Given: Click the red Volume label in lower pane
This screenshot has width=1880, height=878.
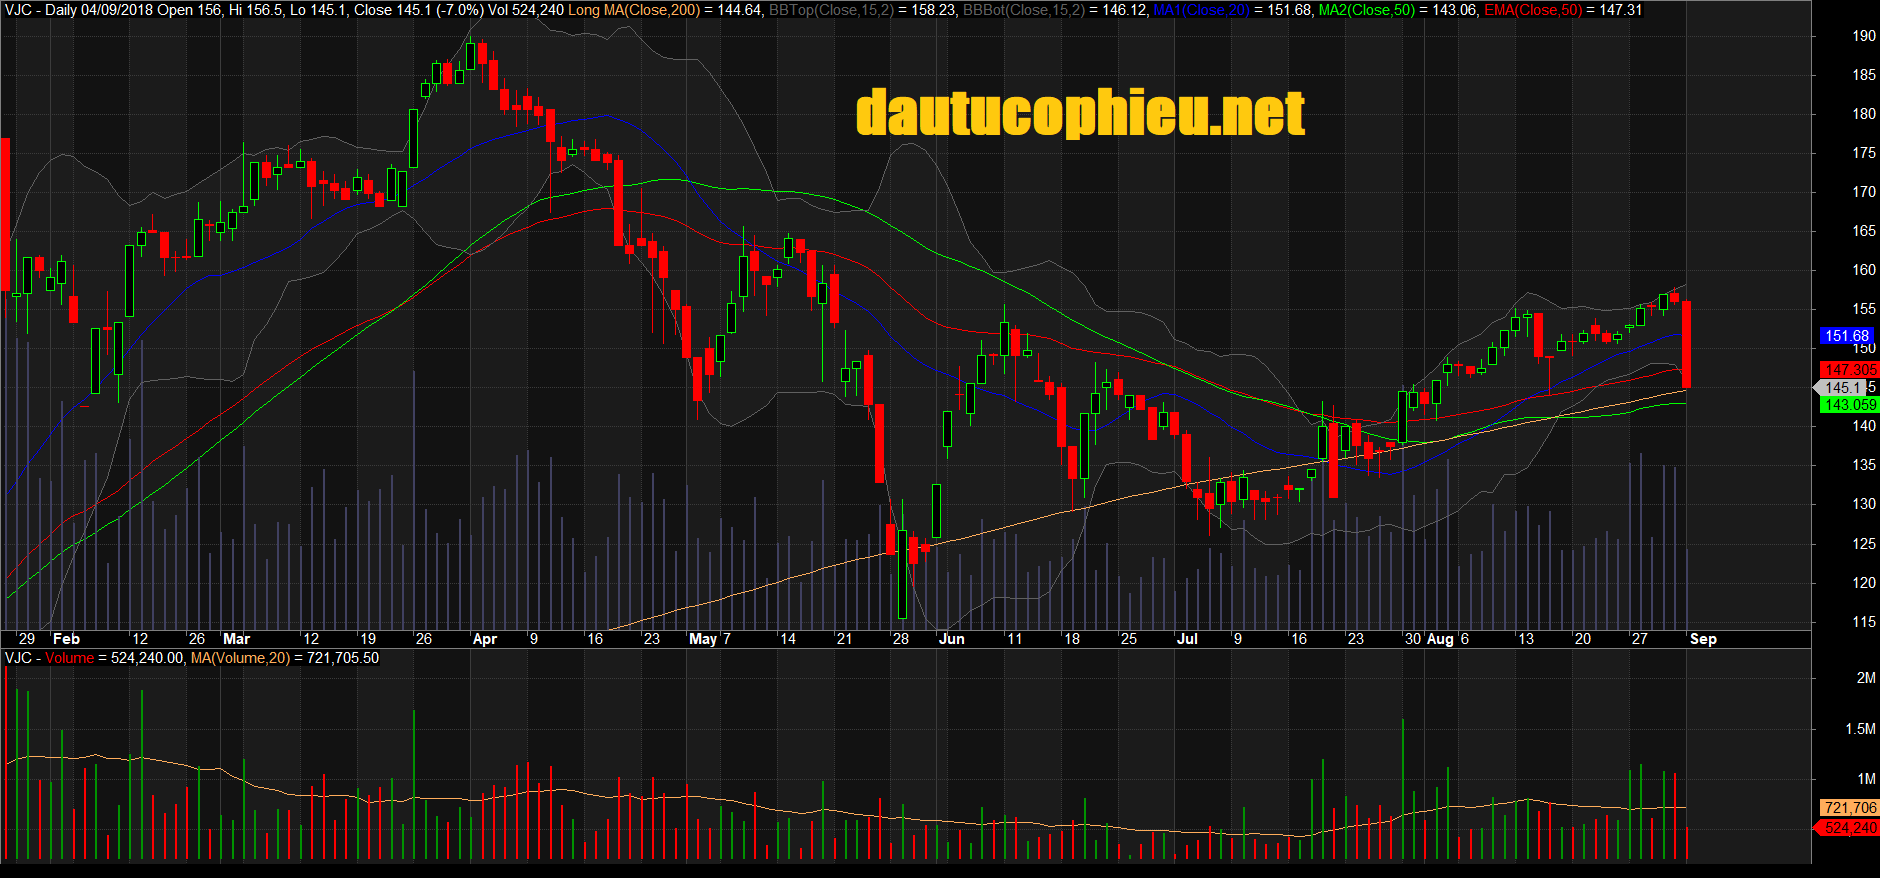Looking at the screenshot, I should 69,658.
